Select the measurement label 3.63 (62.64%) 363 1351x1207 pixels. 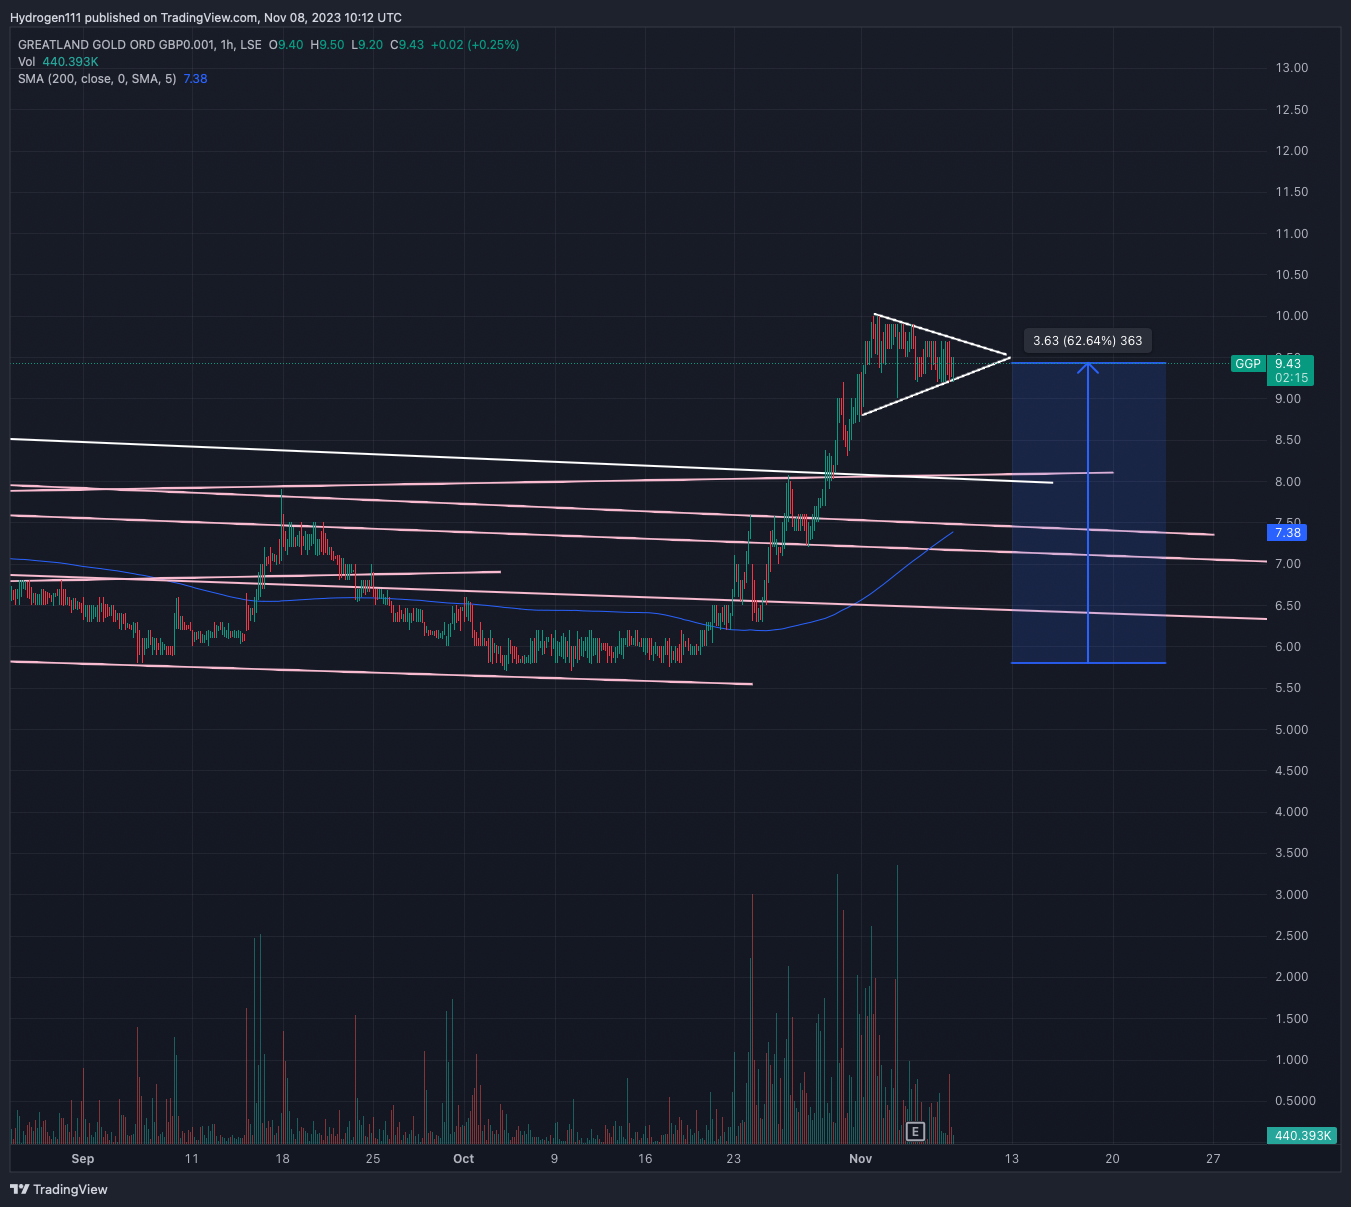click(x=1088, y=341)
